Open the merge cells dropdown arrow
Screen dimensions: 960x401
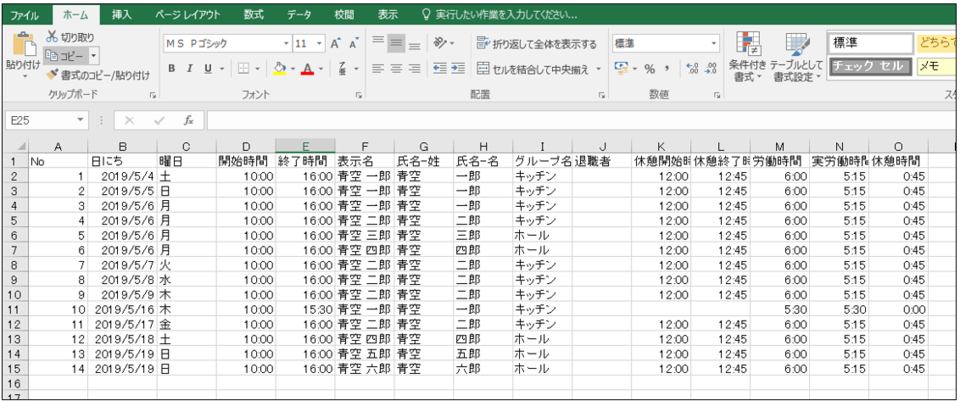click(598, 69)
